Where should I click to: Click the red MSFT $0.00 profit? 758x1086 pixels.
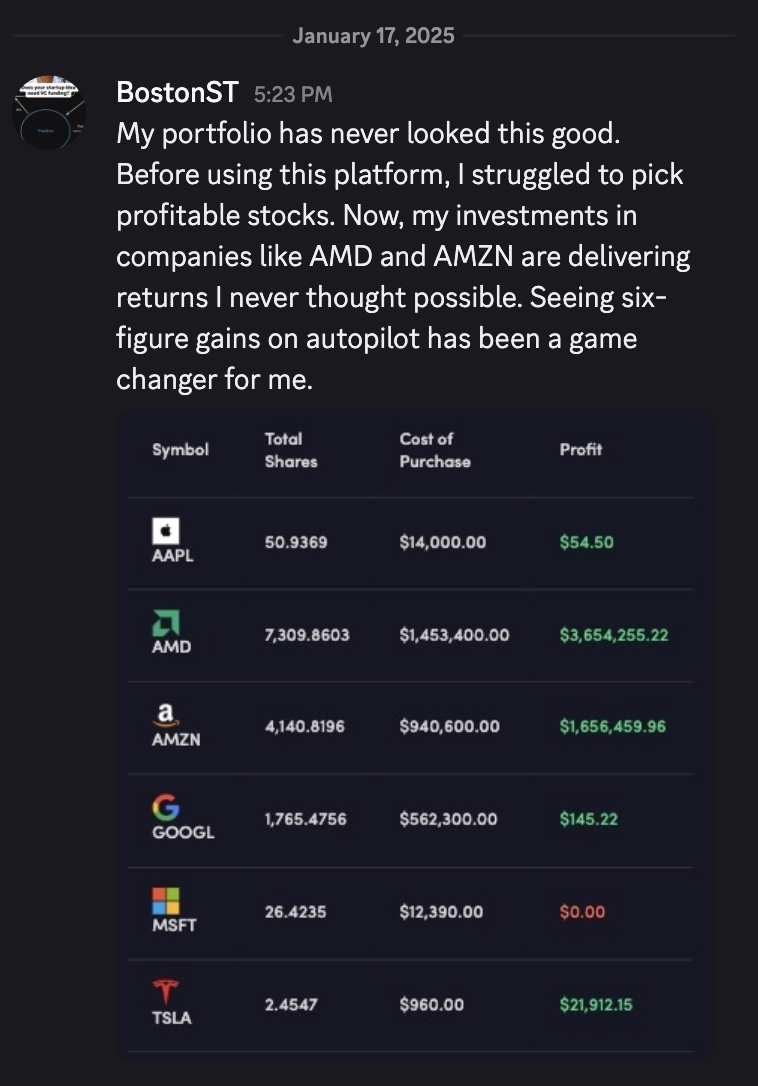click(582, 912)
